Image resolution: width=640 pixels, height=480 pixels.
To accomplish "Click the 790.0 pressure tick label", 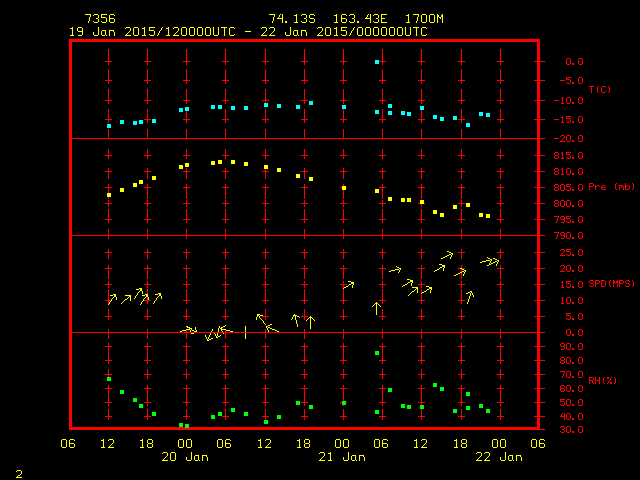I will (x=561, y=236).
